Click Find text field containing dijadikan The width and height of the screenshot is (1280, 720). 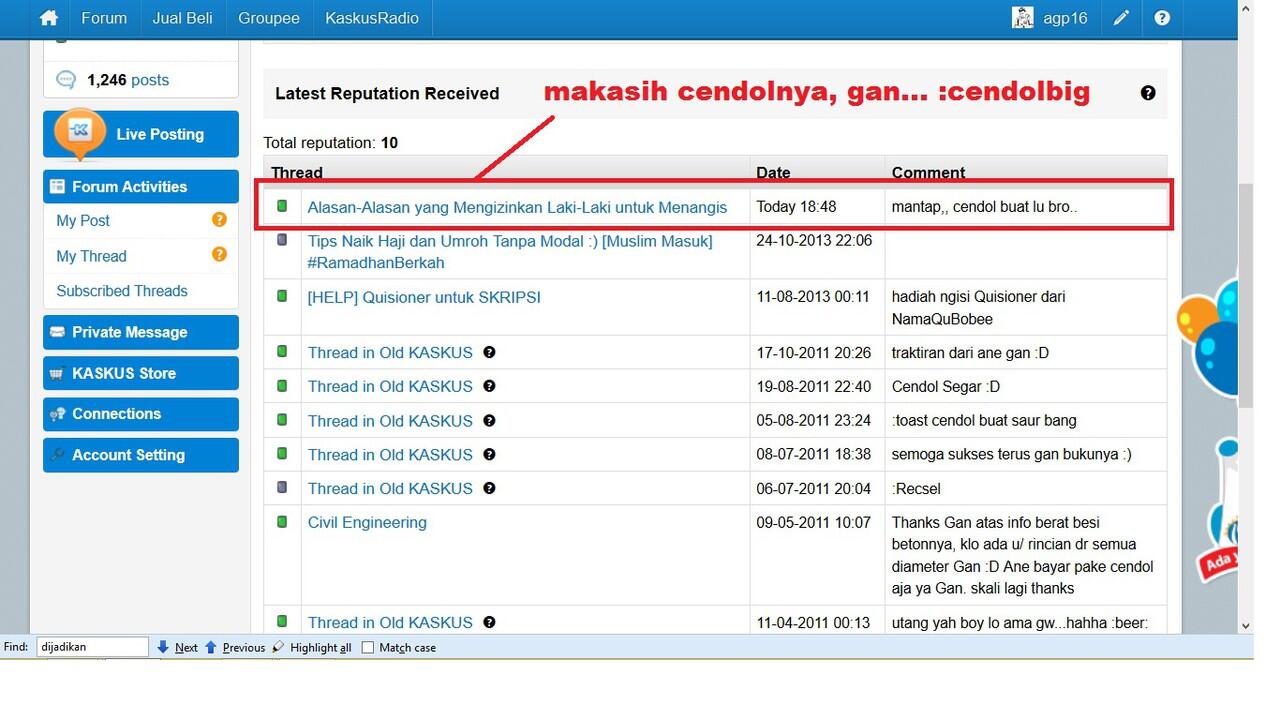click(x=92, y=647)
